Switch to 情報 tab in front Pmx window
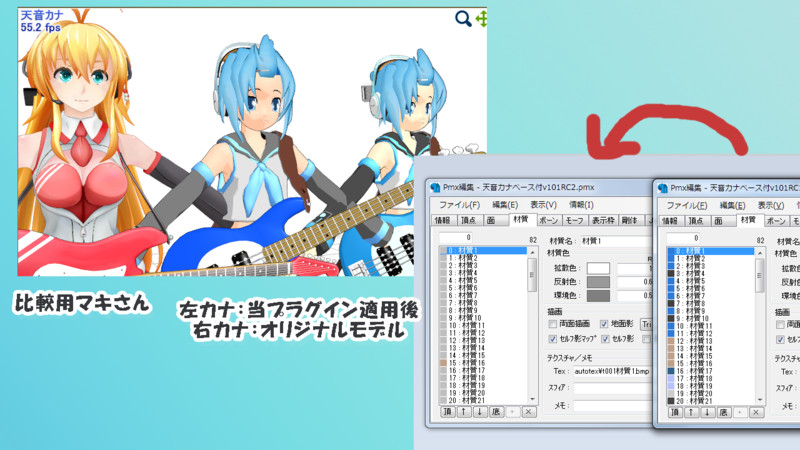Image resolution: width=800 pixels, height=450 pixels. point(670,221)
